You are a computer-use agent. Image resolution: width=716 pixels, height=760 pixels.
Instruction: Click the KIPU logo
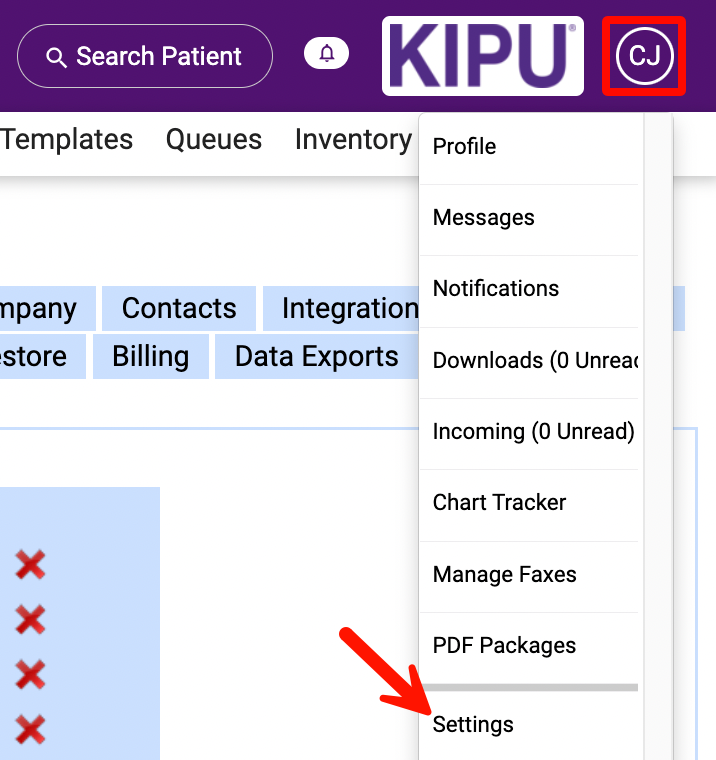click(x=482, y=56)
